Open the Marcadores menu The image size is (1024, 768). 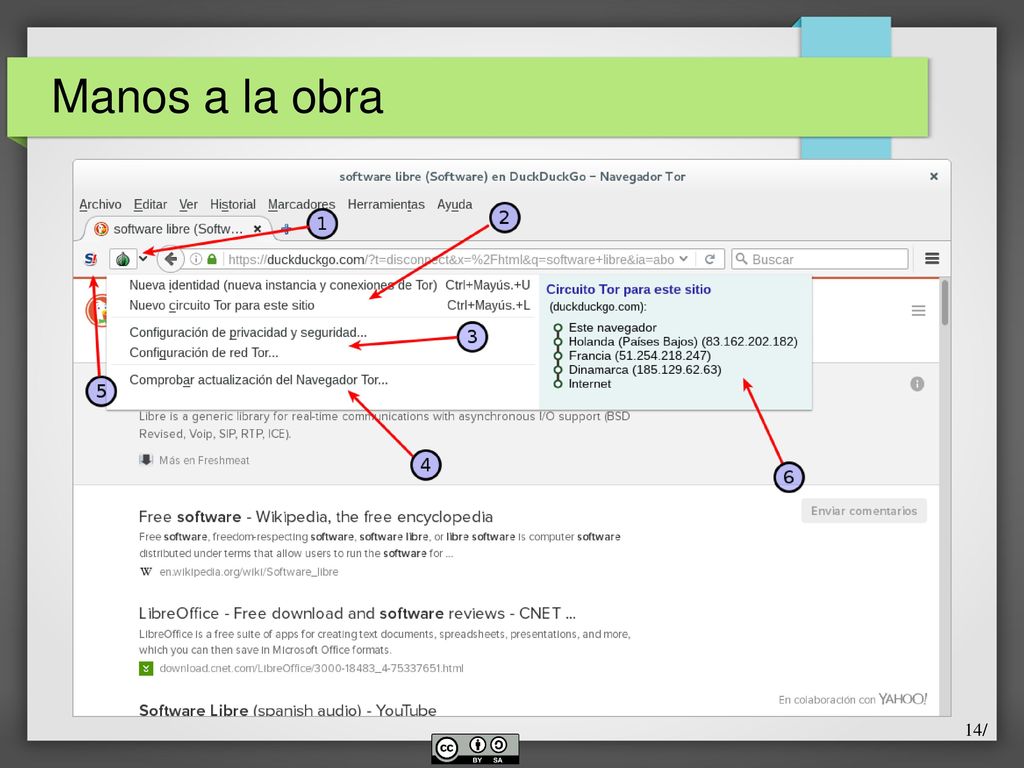(x=301, y=204)
